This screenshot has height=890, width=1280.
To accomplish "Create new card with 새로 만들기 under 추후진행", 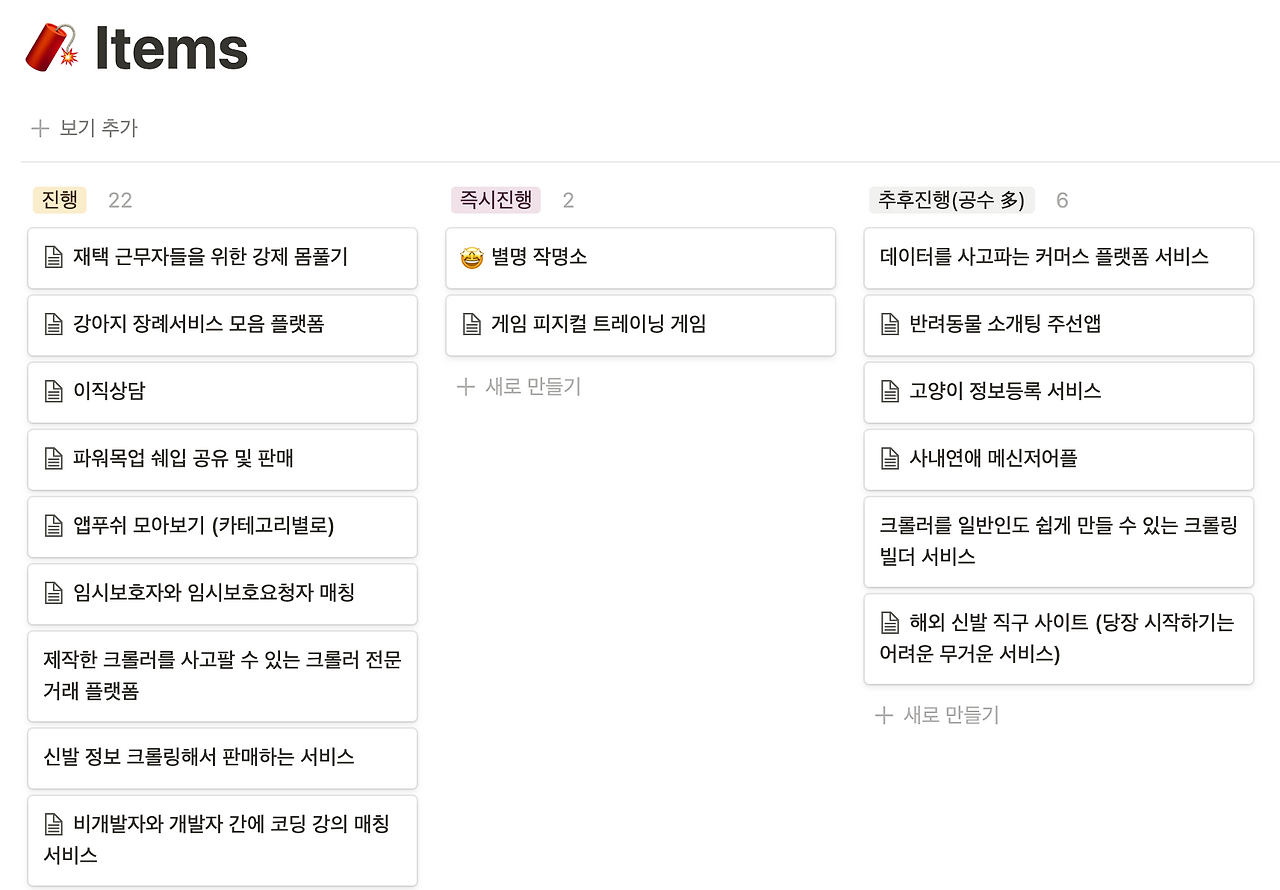I will coord(937,715).
